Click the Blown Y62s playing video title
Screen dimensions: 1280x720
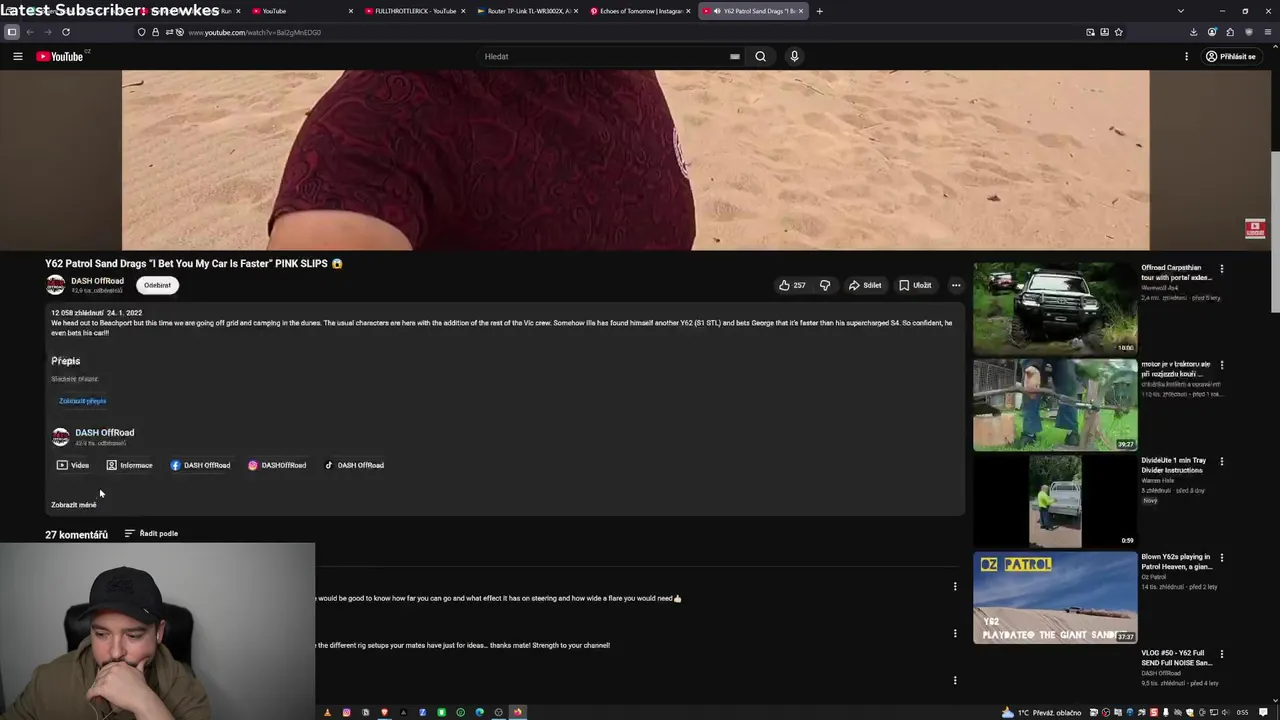(1177, 562)
